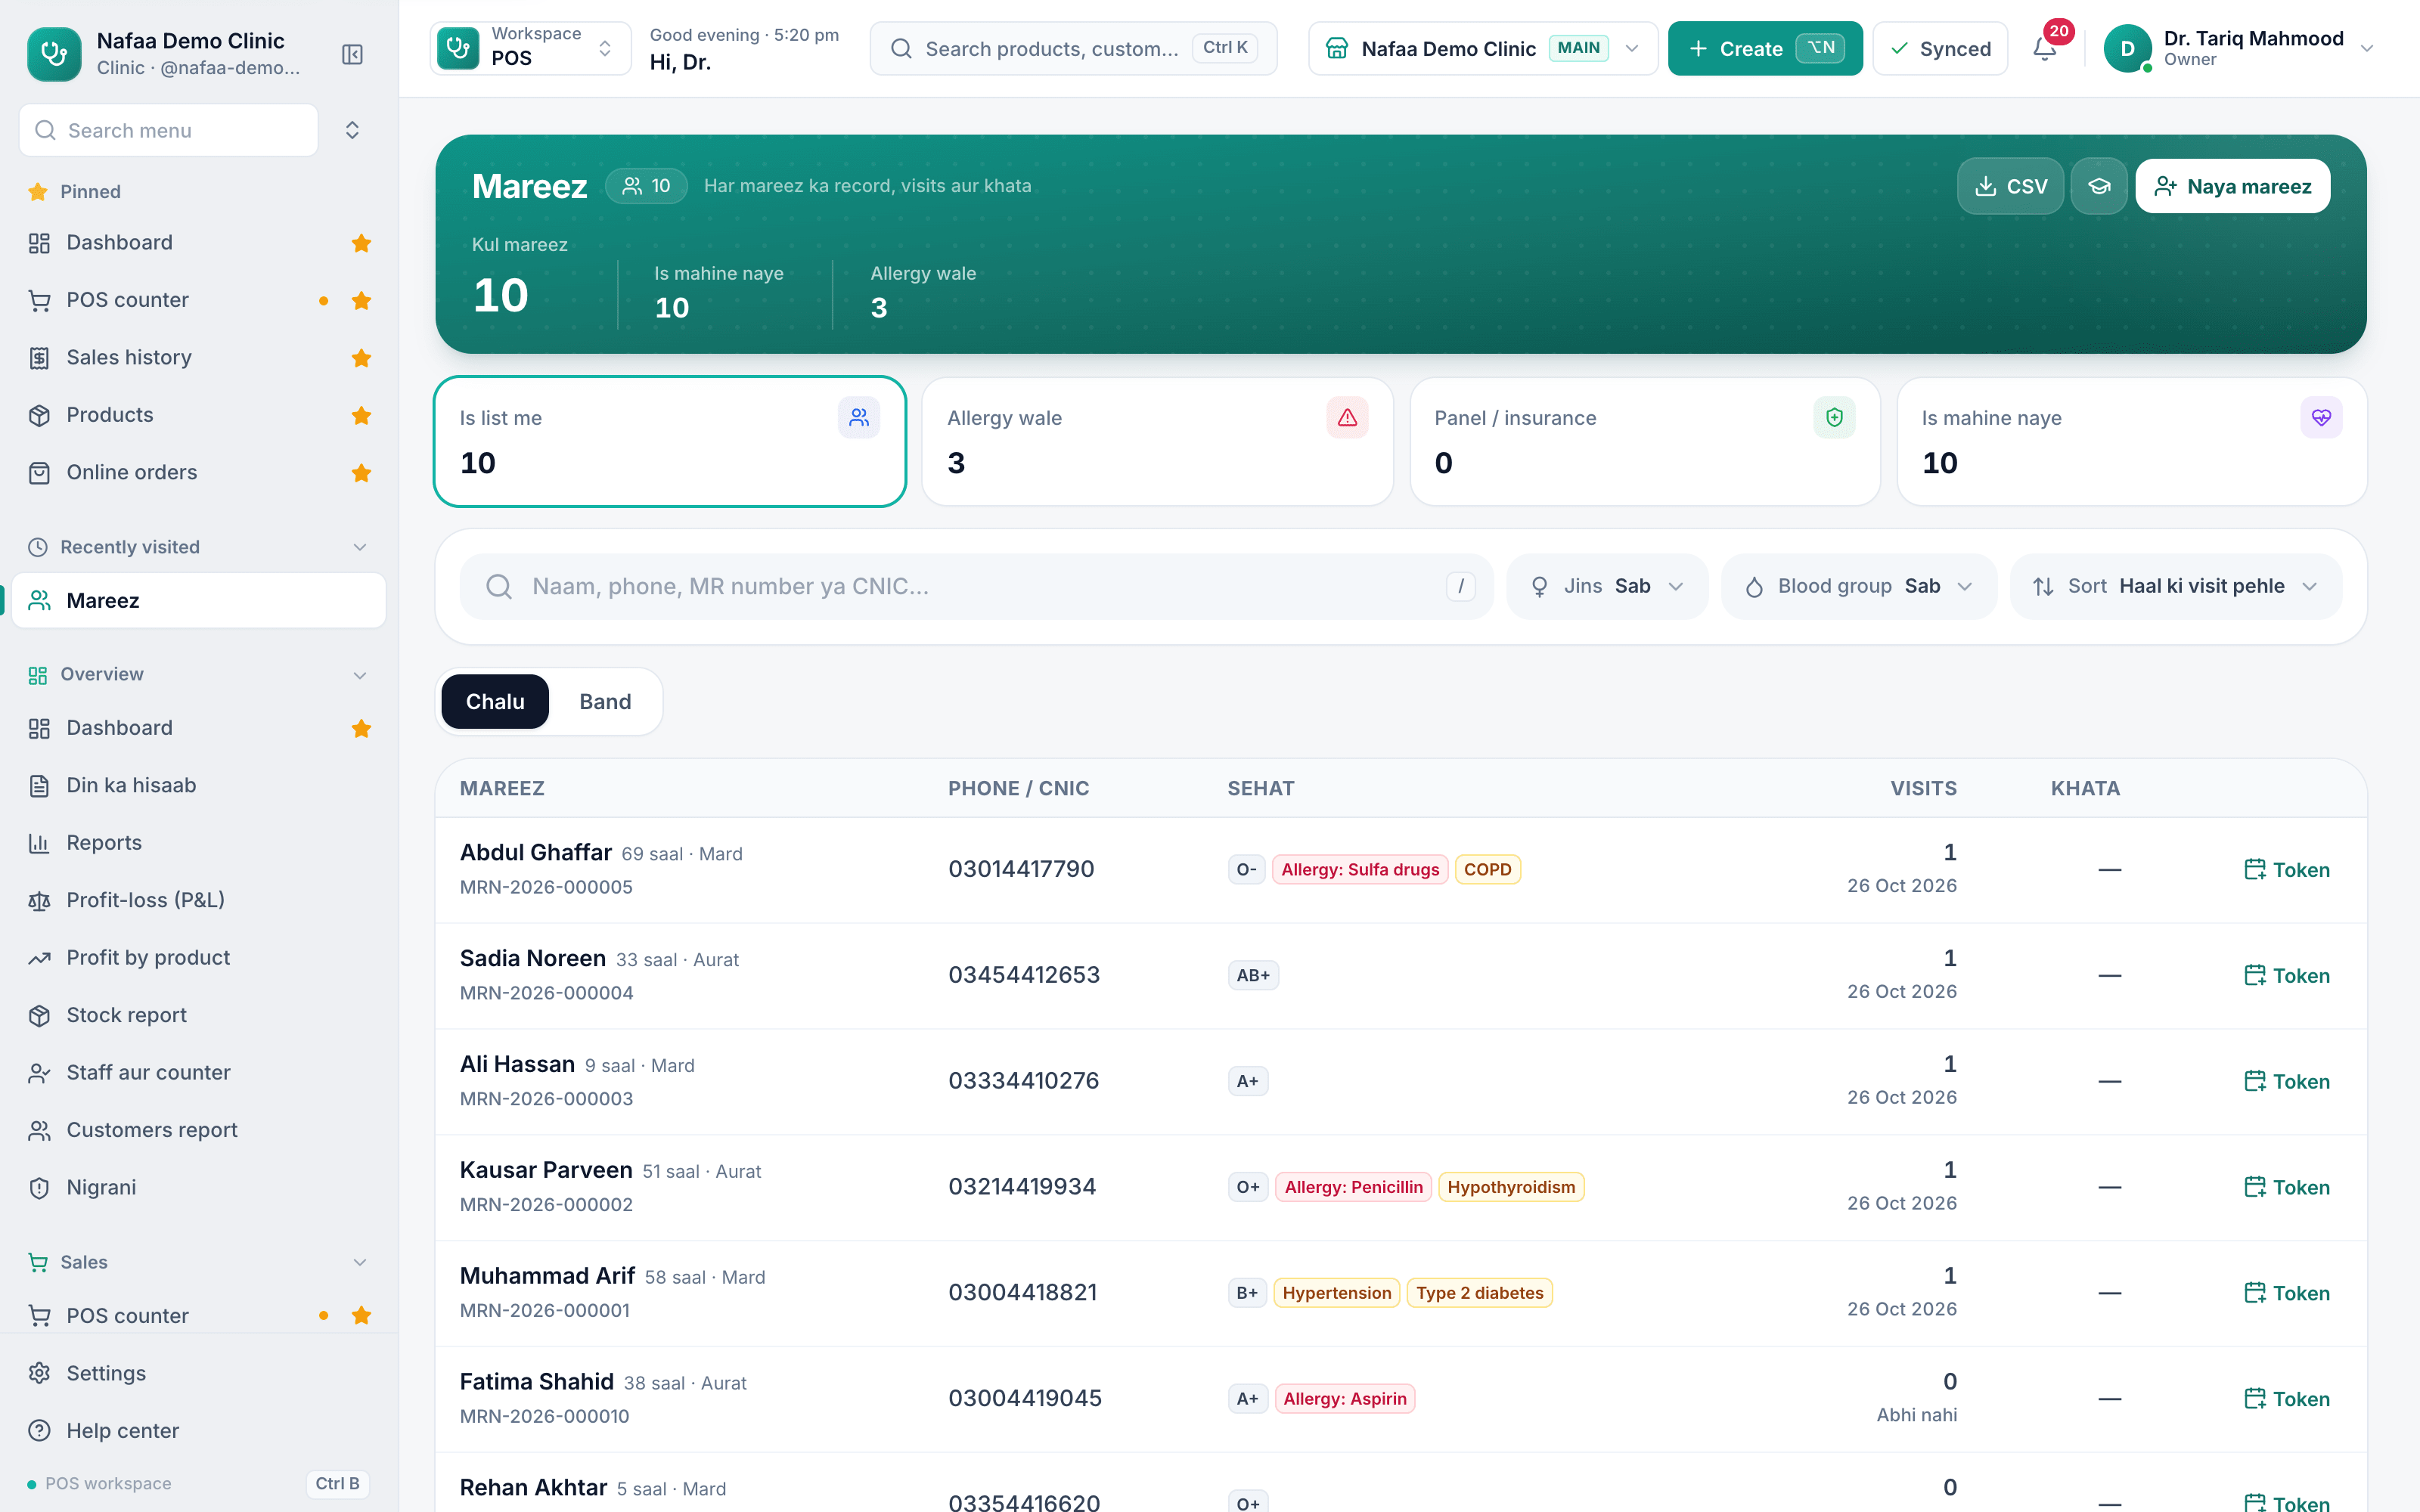The height and width of the screenshot is (1512, 2420).
Task: Collapse the sidebar panel icon
Action: click(x=352, y=54)
